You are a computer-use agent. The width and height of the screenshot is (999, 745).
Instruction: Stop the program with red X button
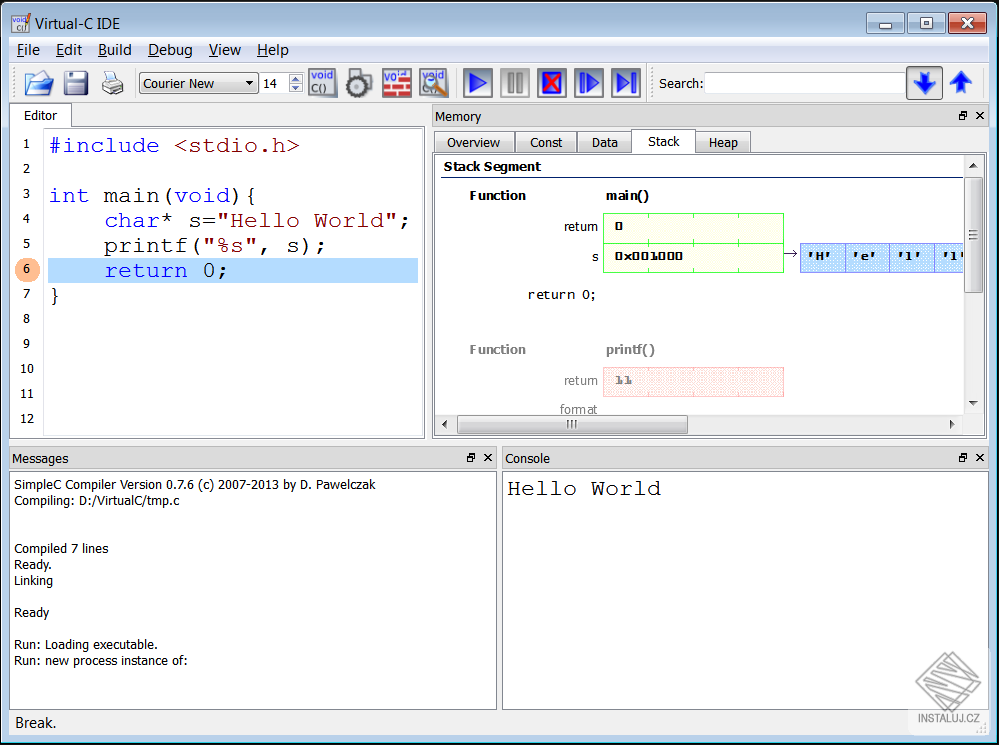(x=551, y=83)
